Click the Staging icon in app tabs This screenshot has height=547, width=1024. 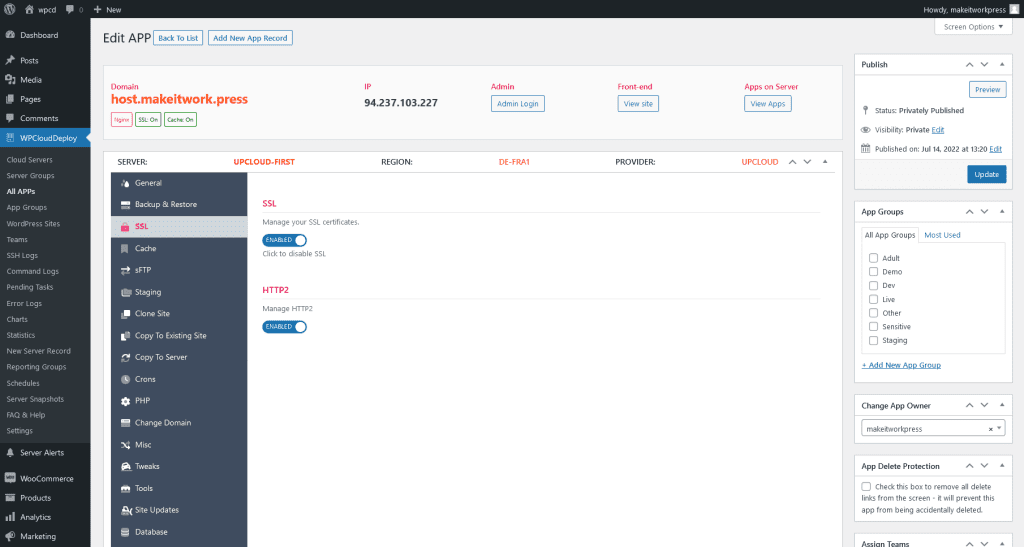tap(126, 292)
